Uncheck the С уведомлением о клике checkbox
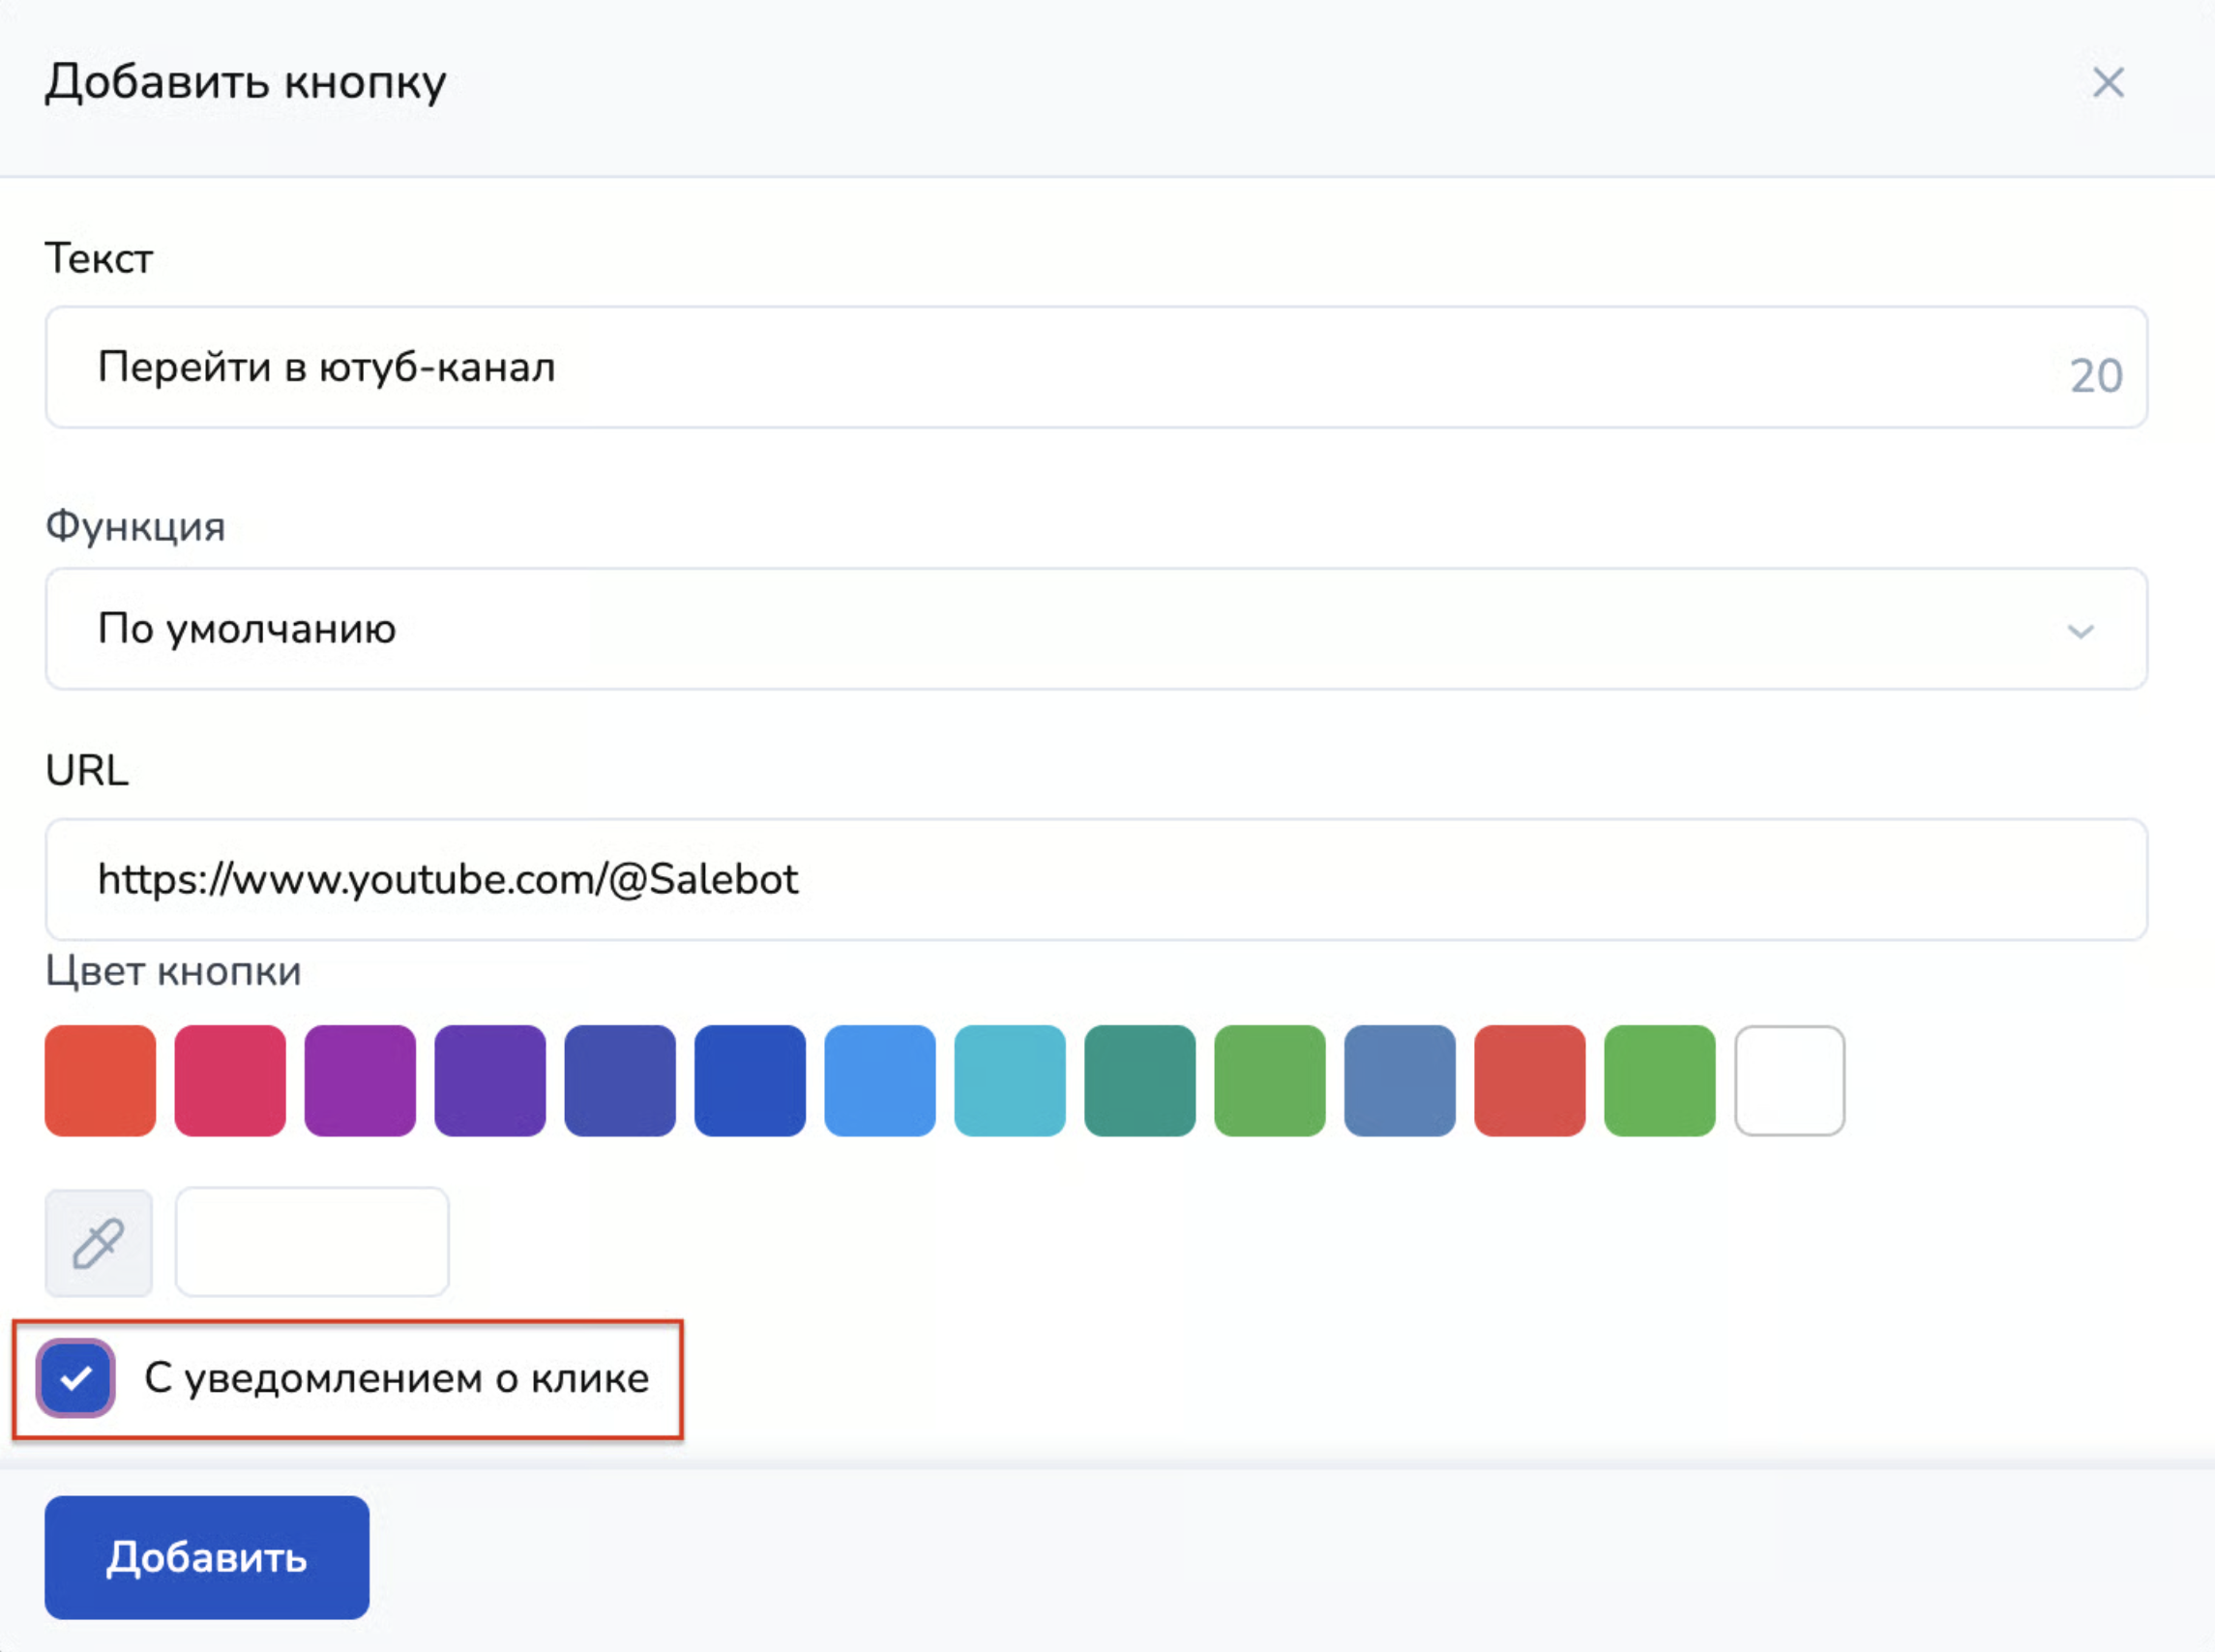 [76, 1378]
